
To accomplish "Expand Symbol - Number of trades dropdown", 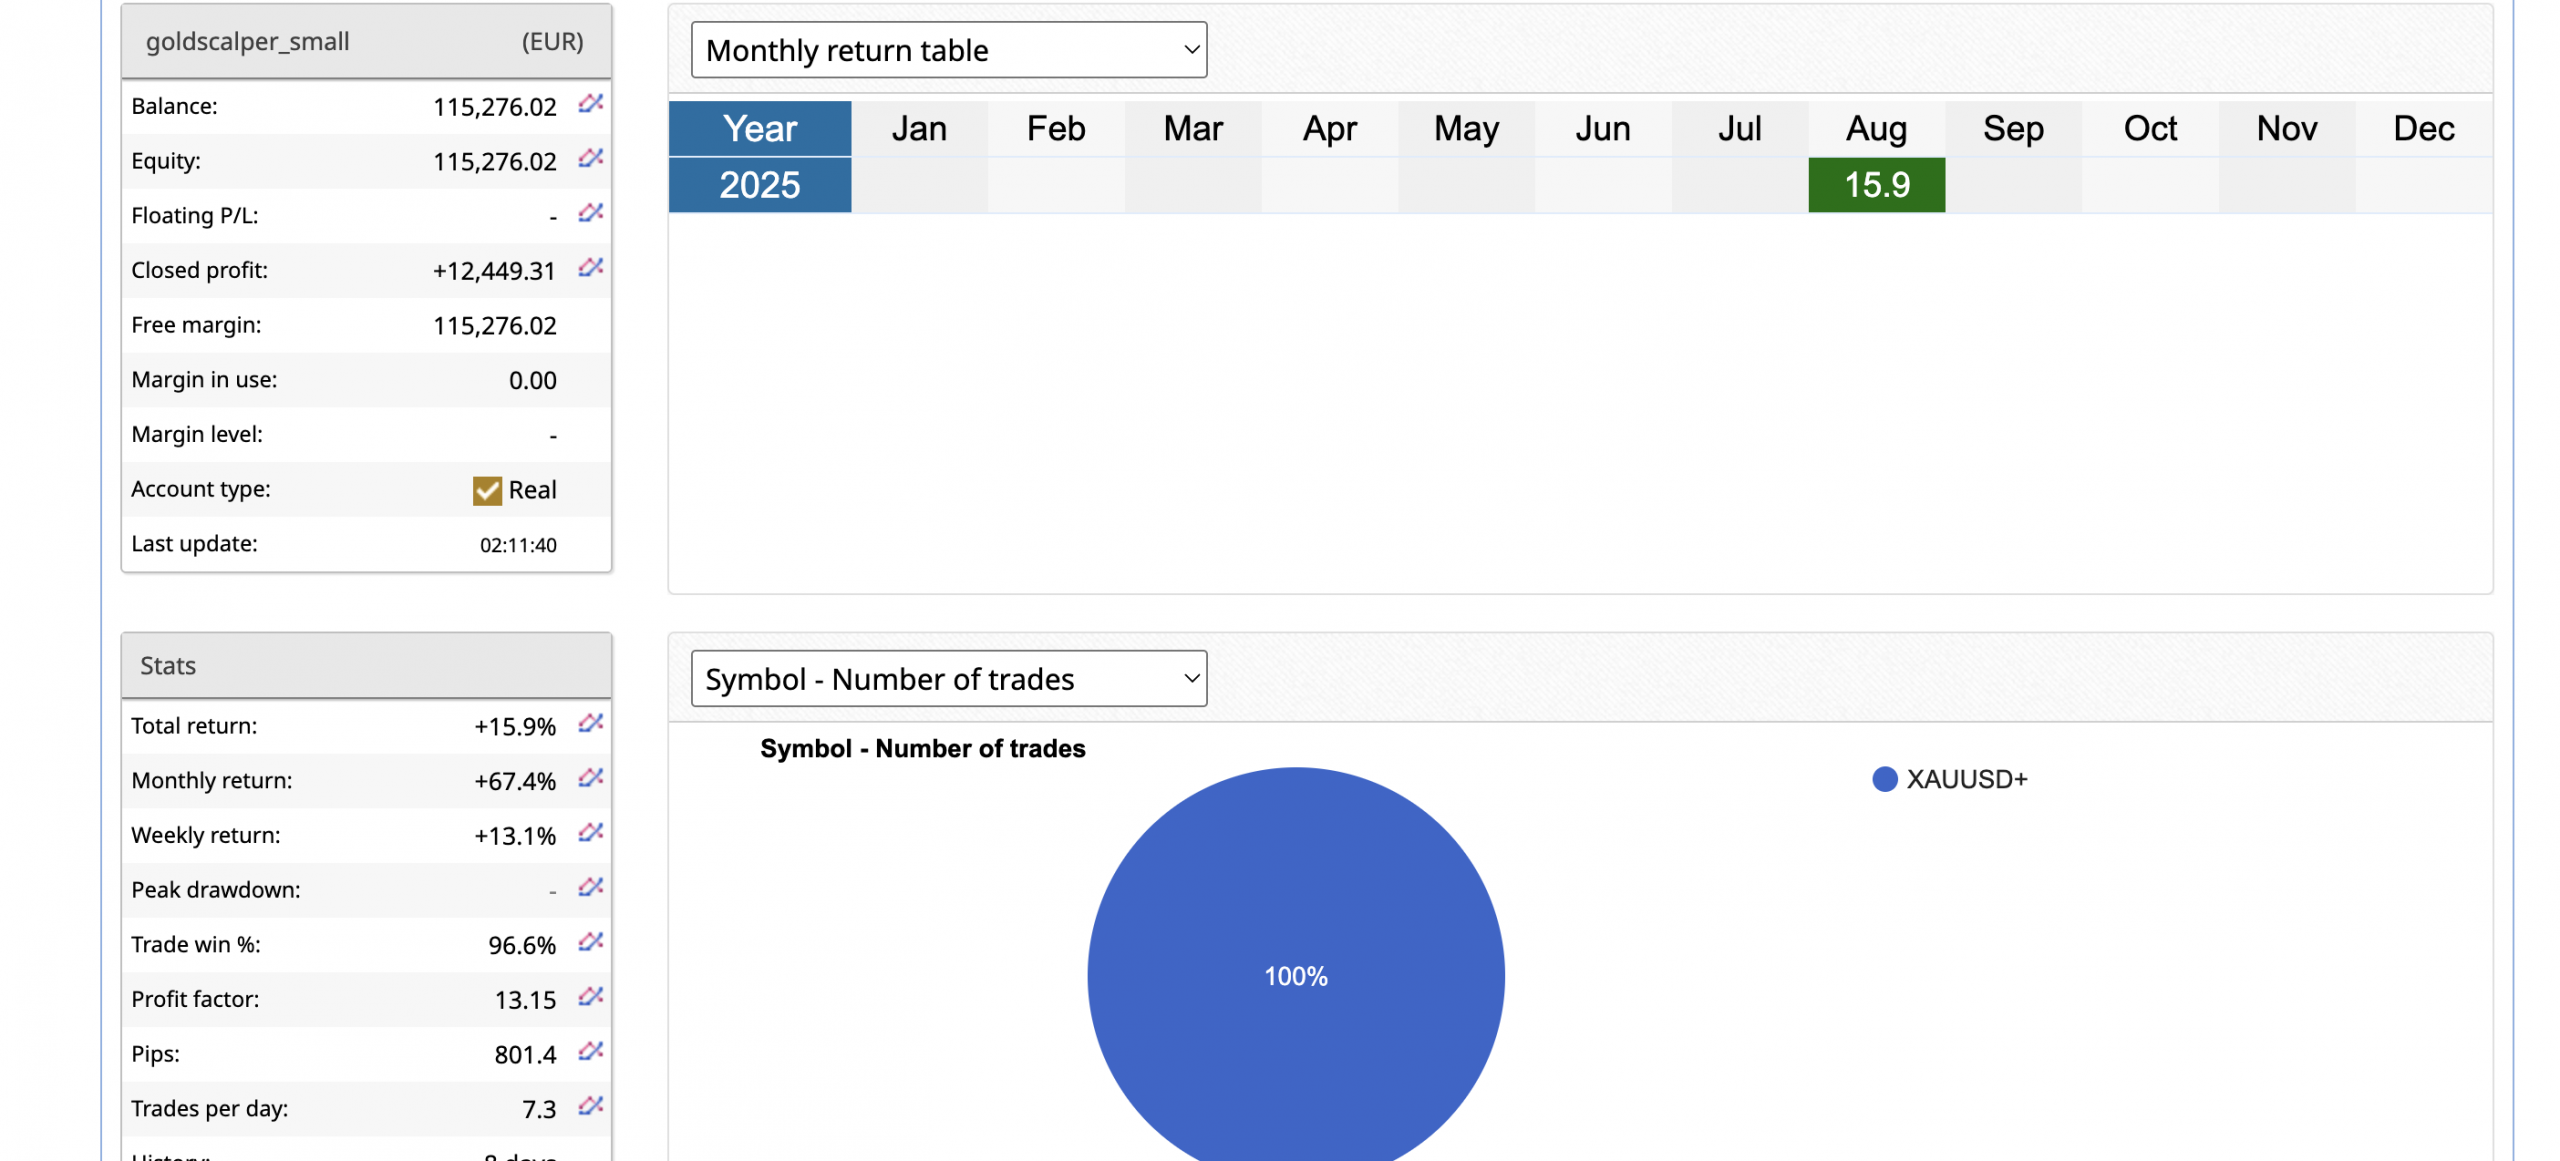I will coord(947,679).
